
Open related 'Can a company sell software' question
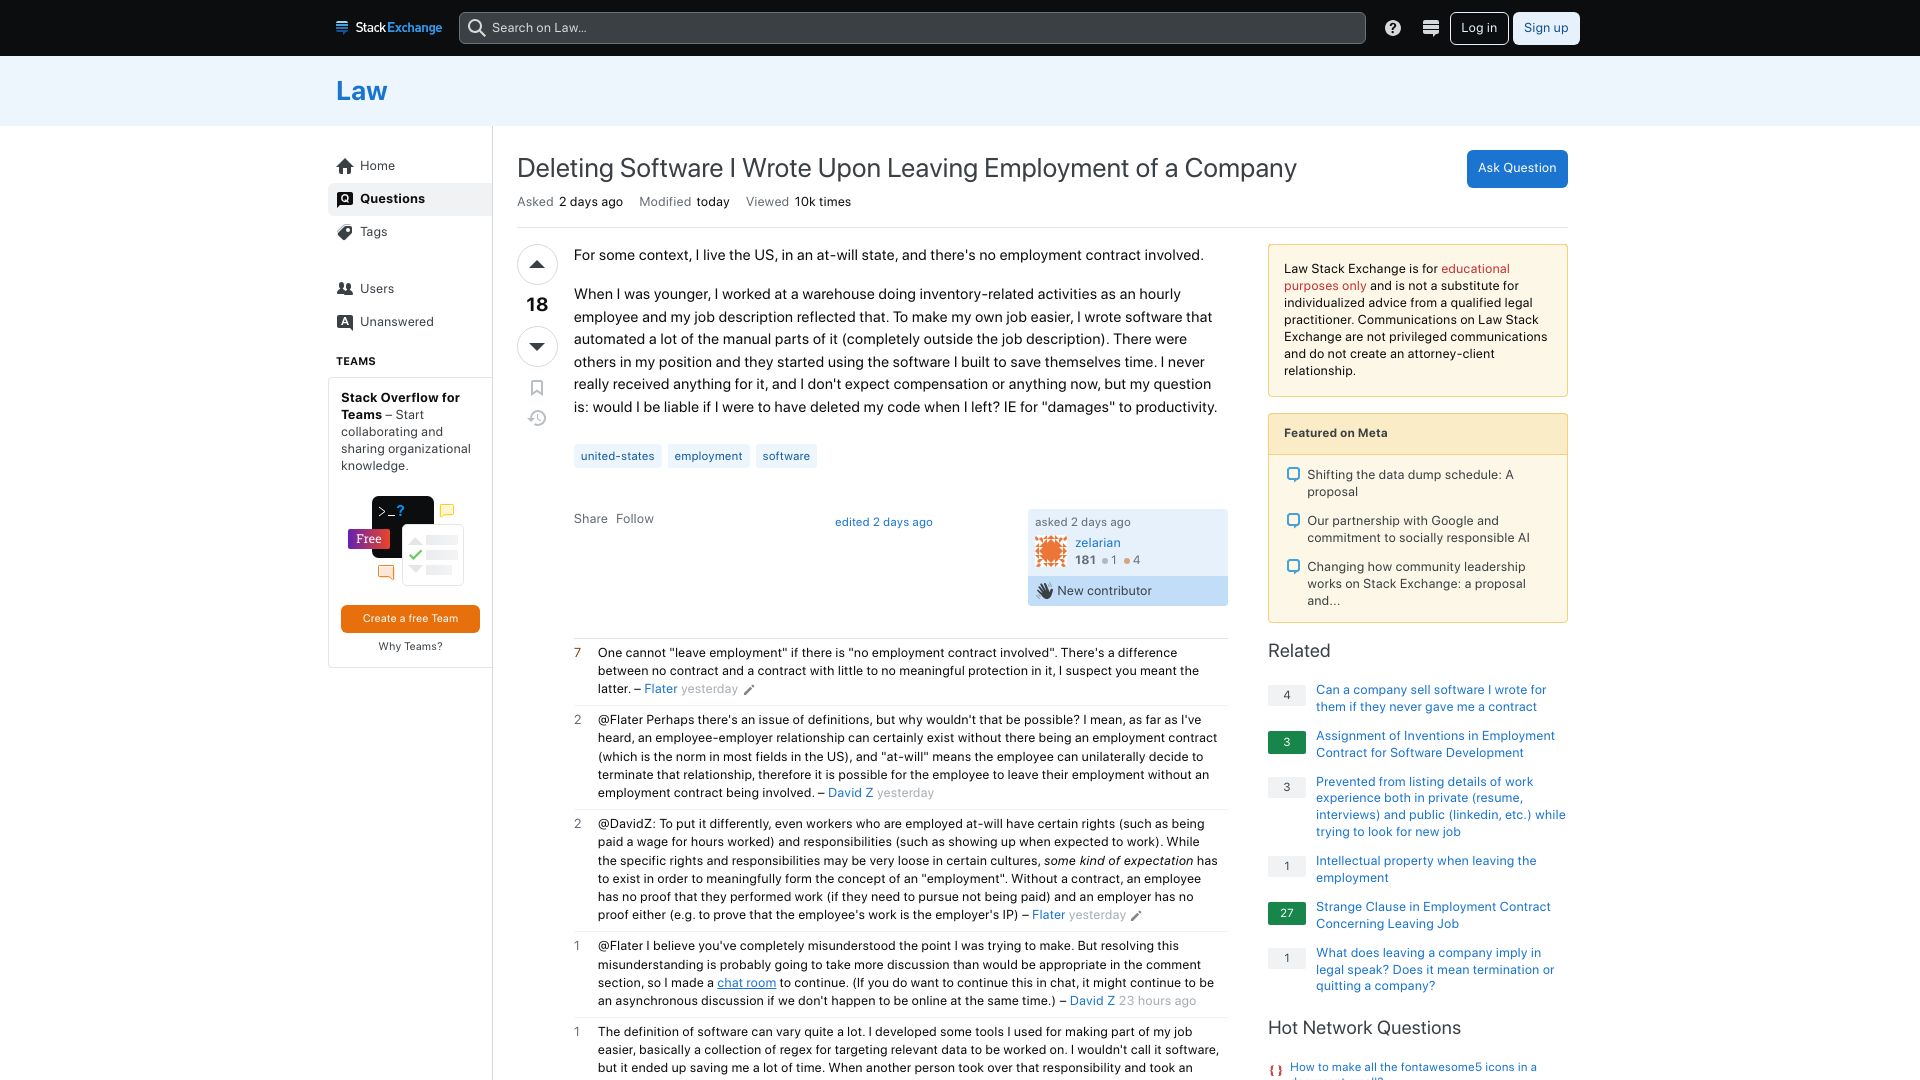point(1431,698)
